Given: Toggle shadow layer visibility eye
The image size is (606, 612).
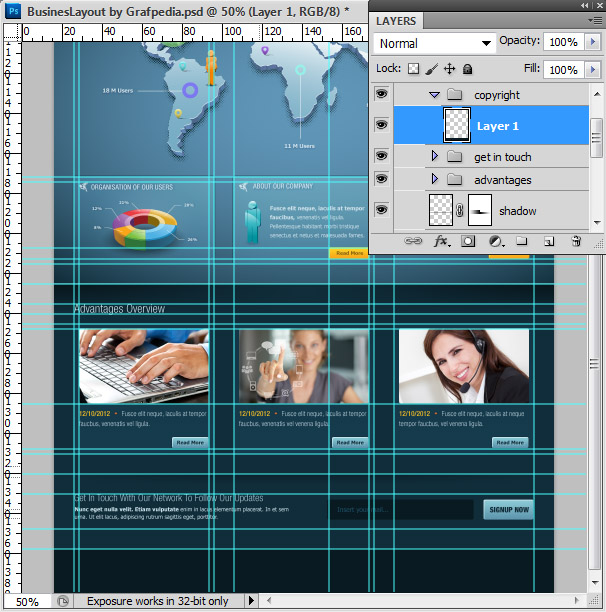Looking at the screenshot, I should [381, 210].
